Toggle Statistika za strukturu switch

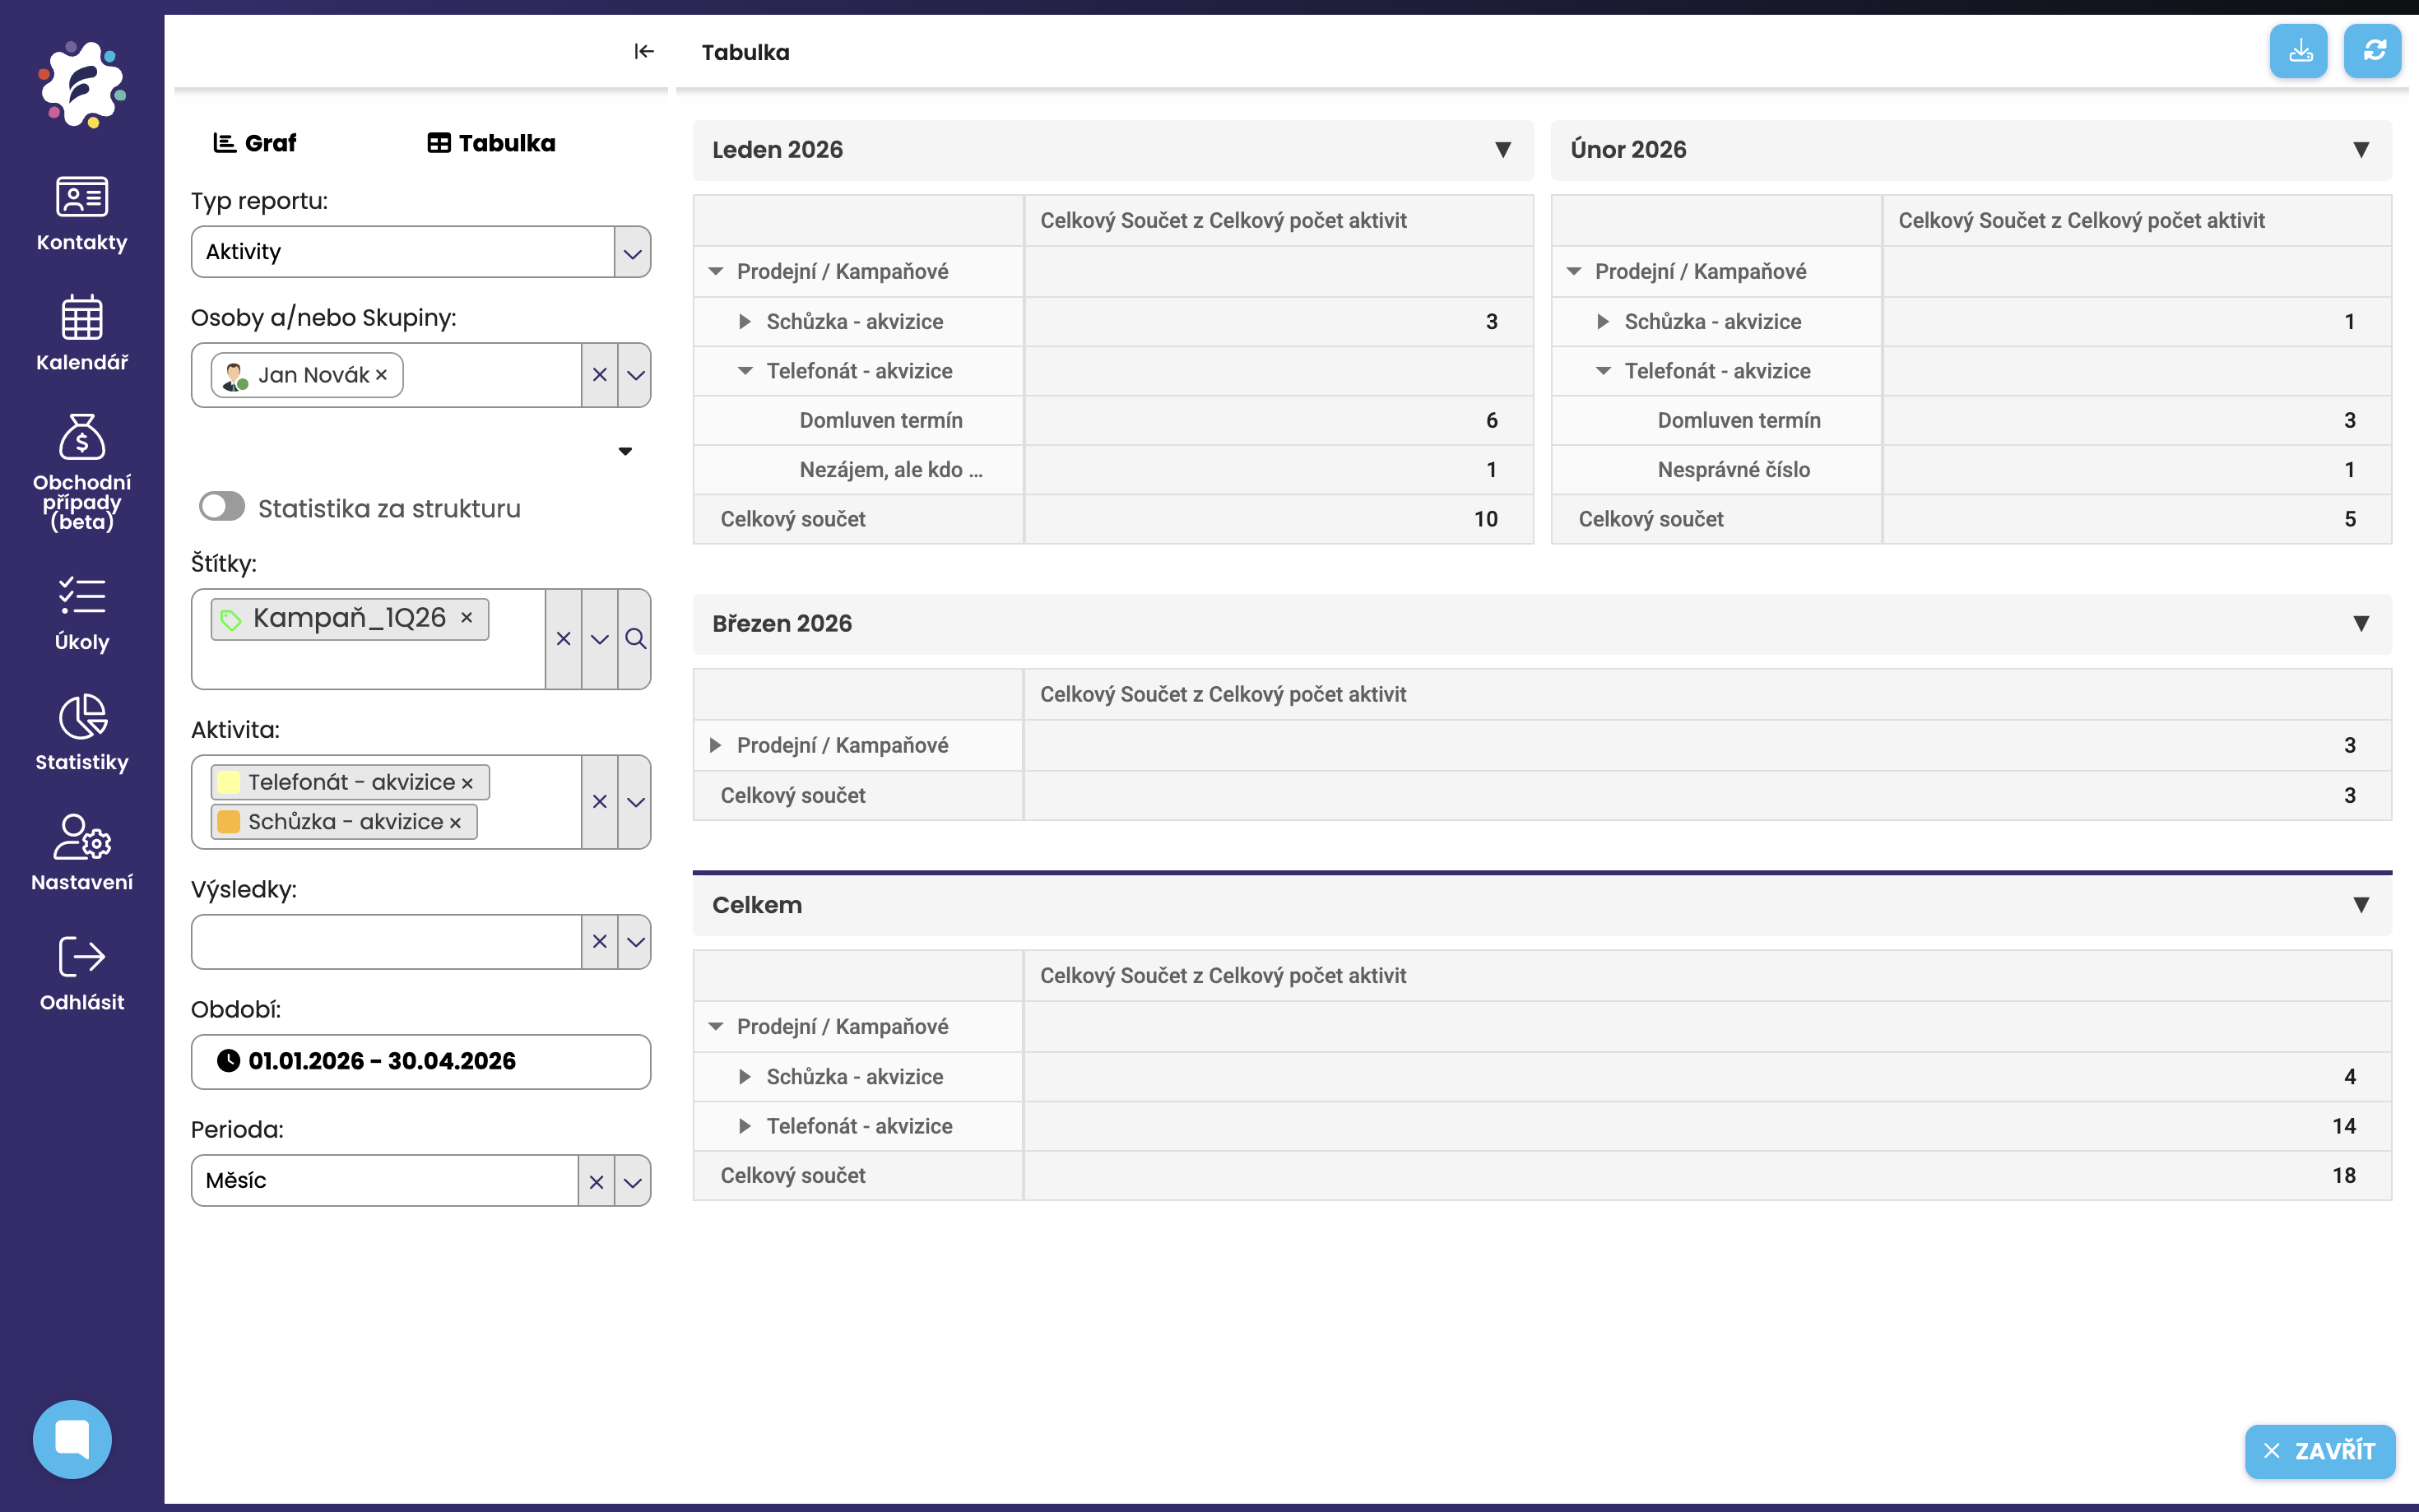coord(222,507)
